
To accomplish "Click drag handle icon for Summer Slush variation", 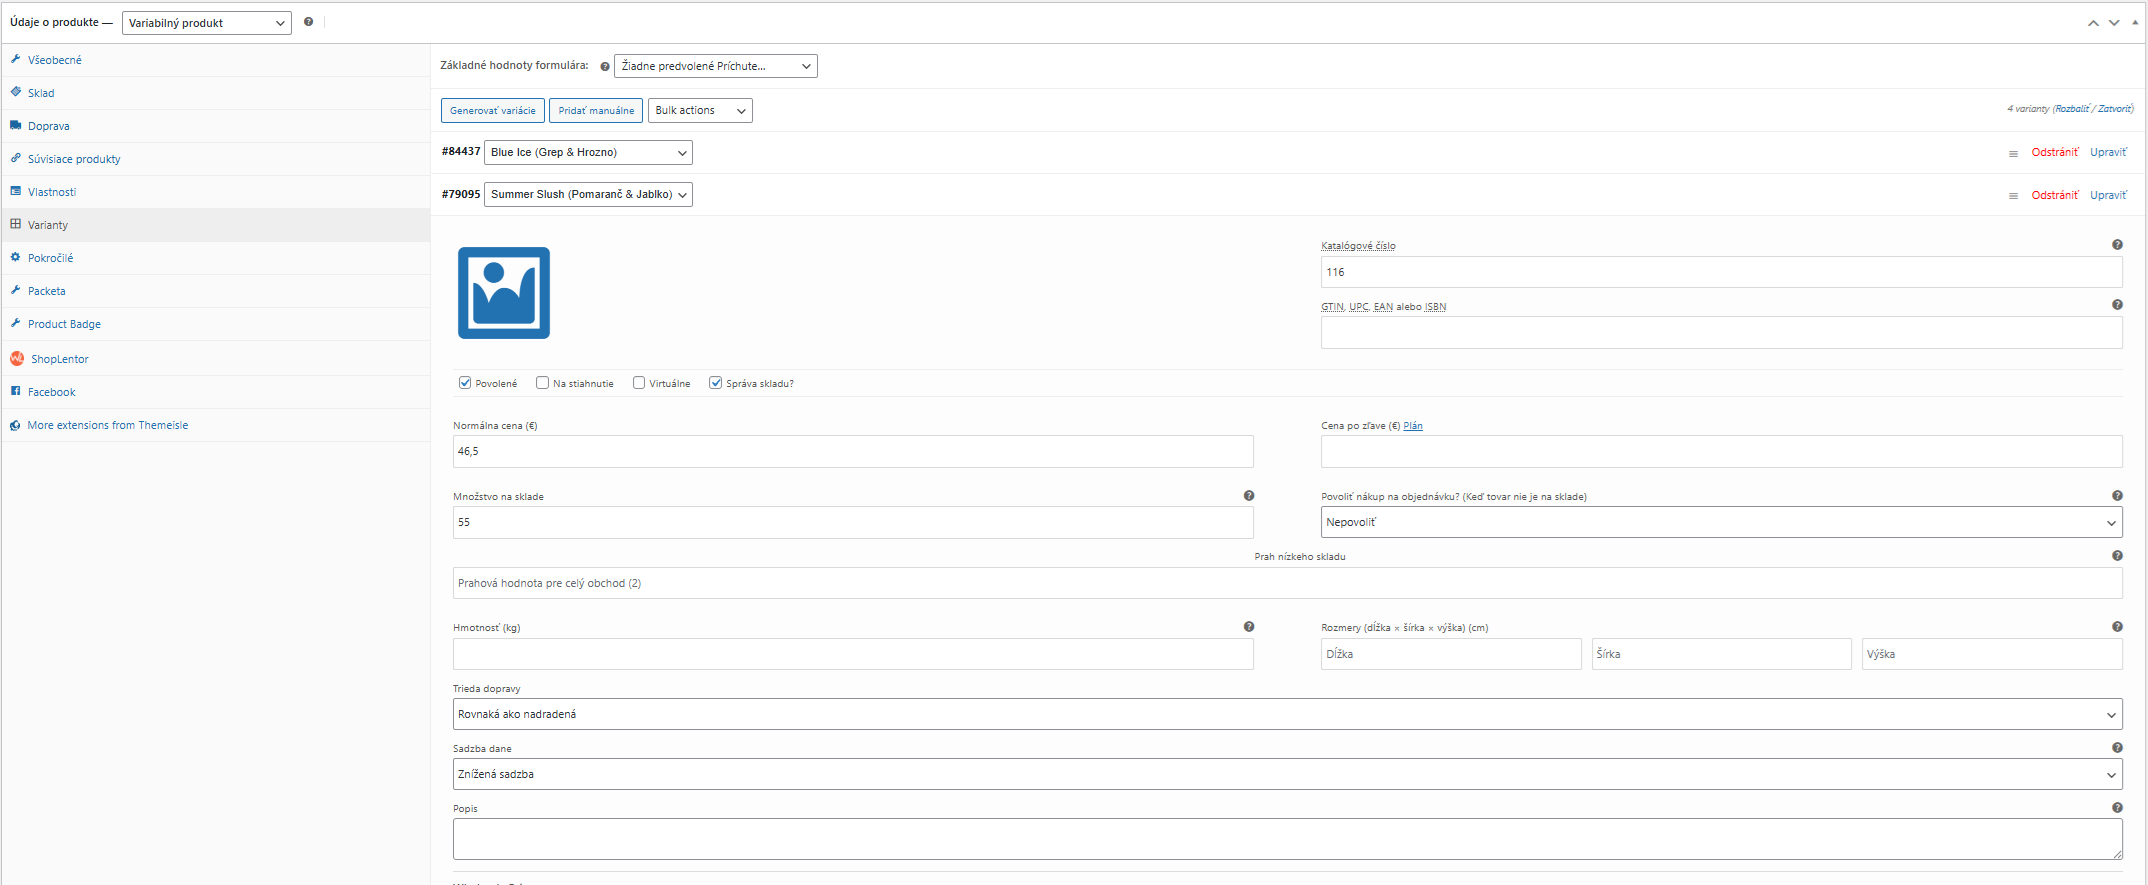I will (2013, 196).
